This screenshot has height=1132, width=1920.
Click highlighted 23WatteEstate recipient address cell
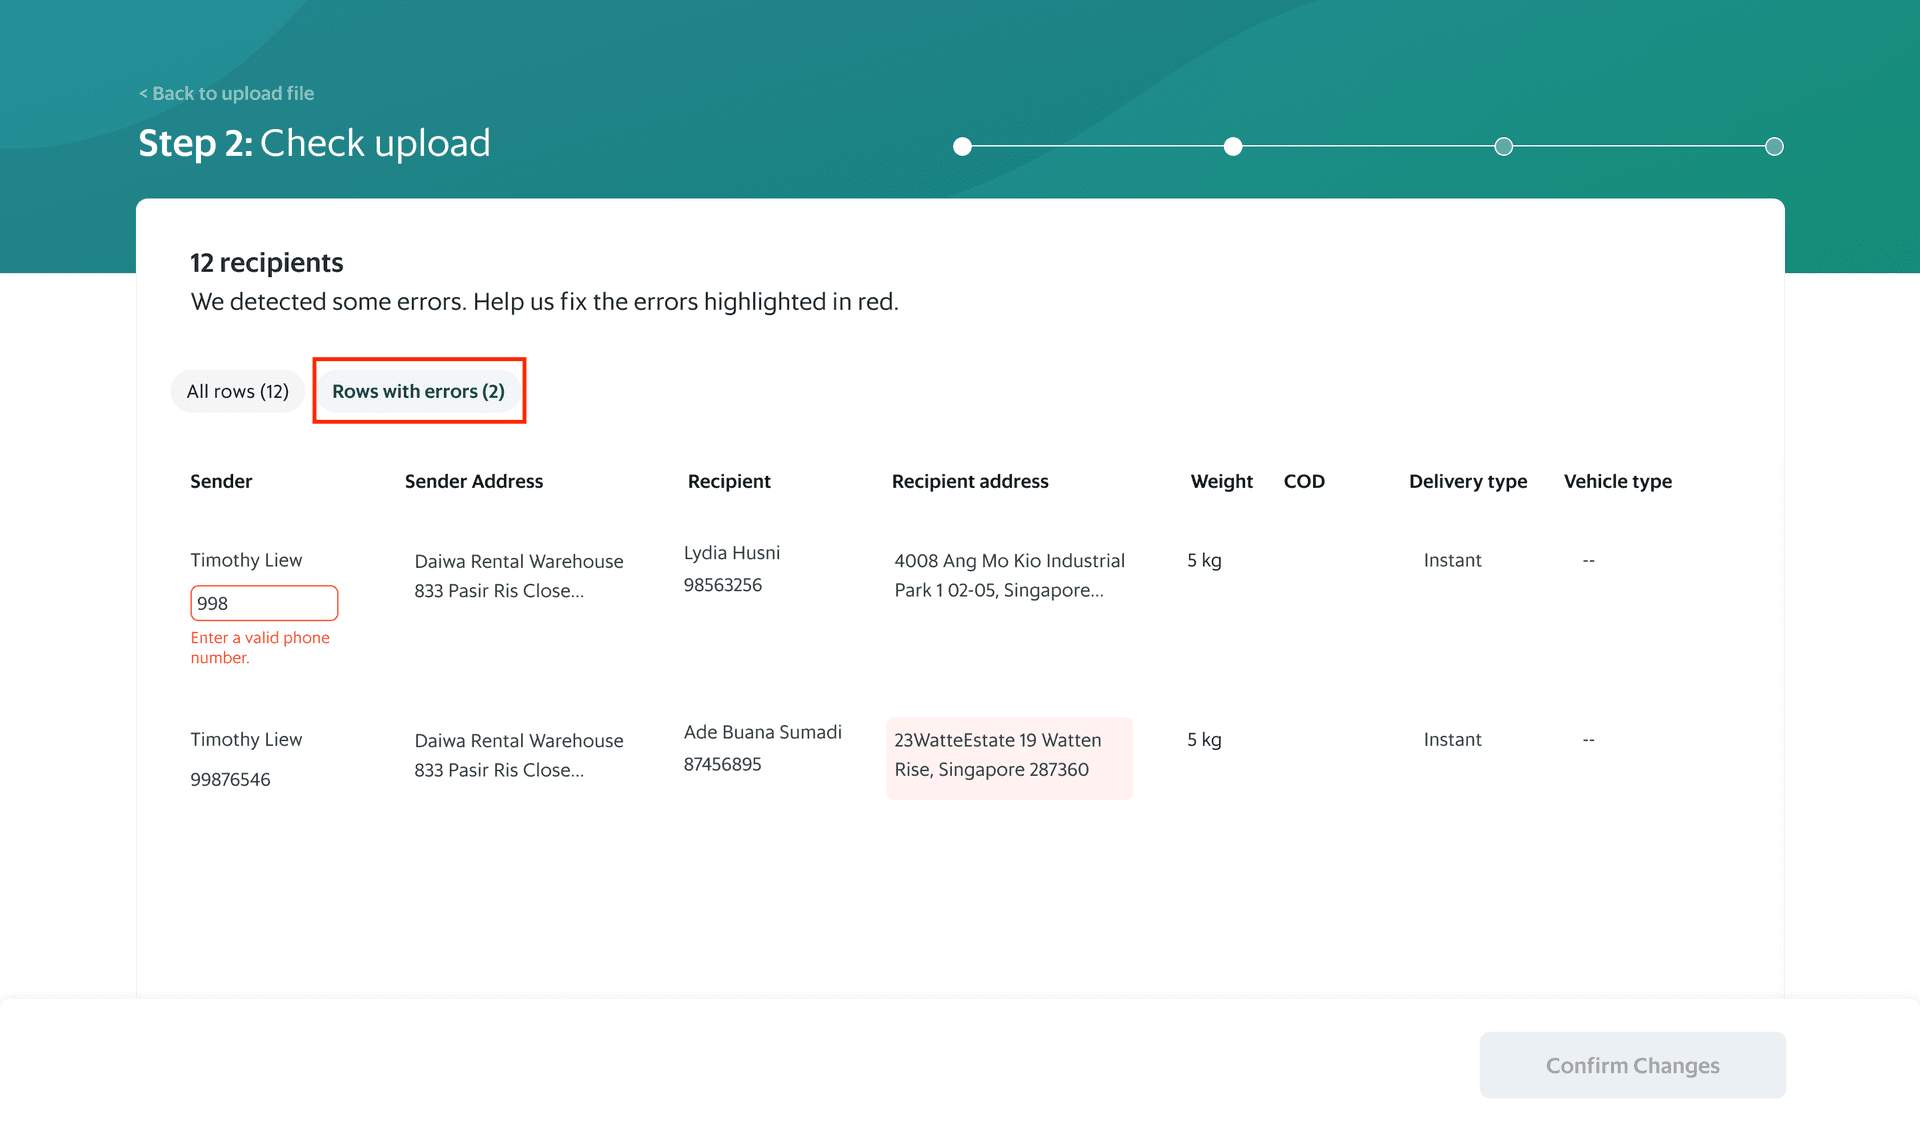click(x=1009, y=757)
